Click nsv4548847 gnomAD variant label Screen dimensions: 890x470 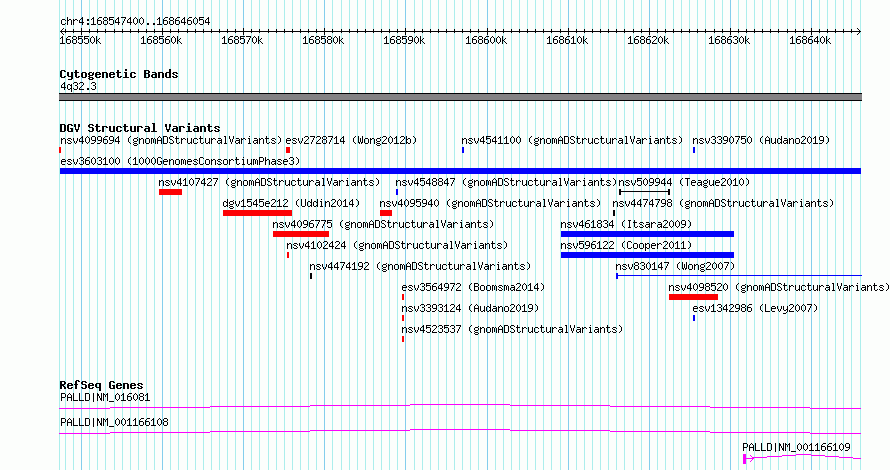[x=506, y=182]
